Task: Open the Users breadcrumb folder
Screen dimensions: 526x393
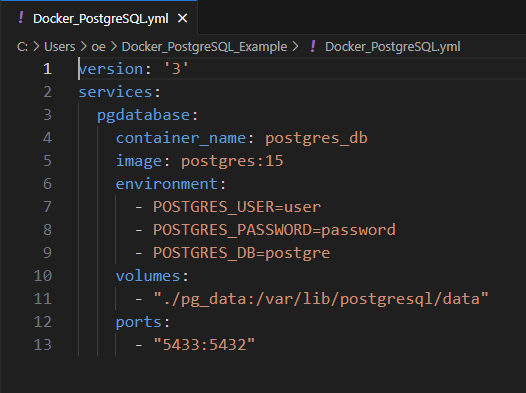Action: click(60, 47)
